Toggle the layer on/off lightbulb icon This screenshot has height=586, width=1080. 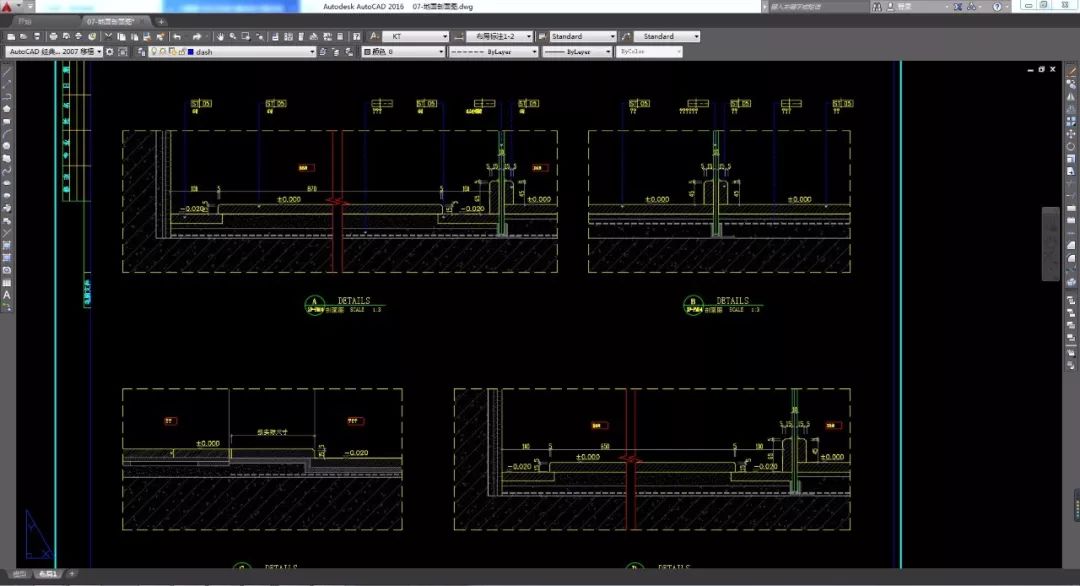pos(154,51)
